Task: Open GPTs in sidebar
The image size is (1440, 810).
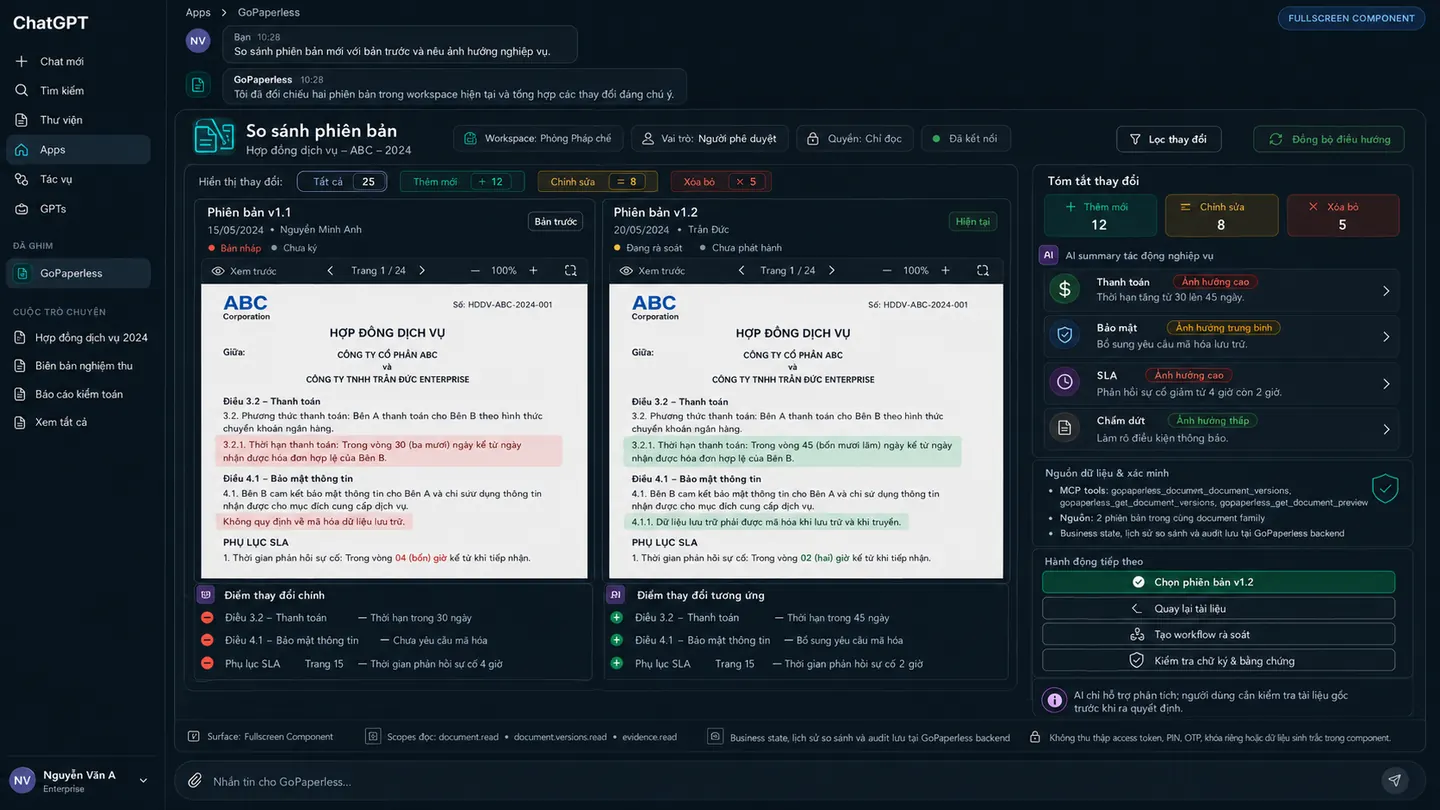Action: (78, 209)
